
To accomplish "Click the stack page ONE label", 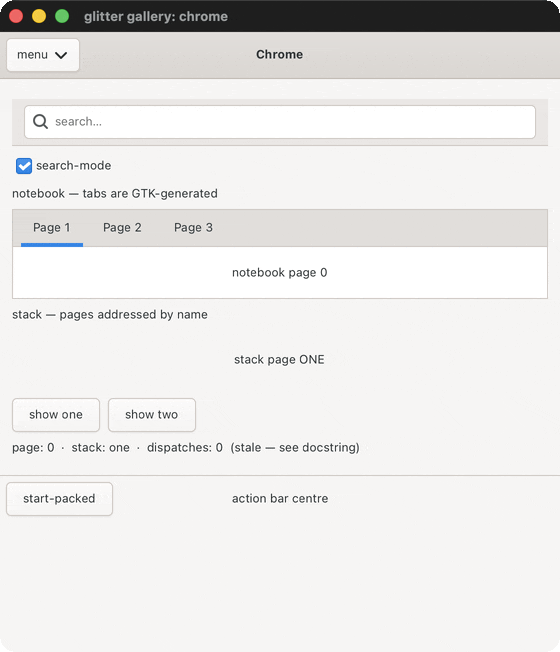I will click(279, 359).
